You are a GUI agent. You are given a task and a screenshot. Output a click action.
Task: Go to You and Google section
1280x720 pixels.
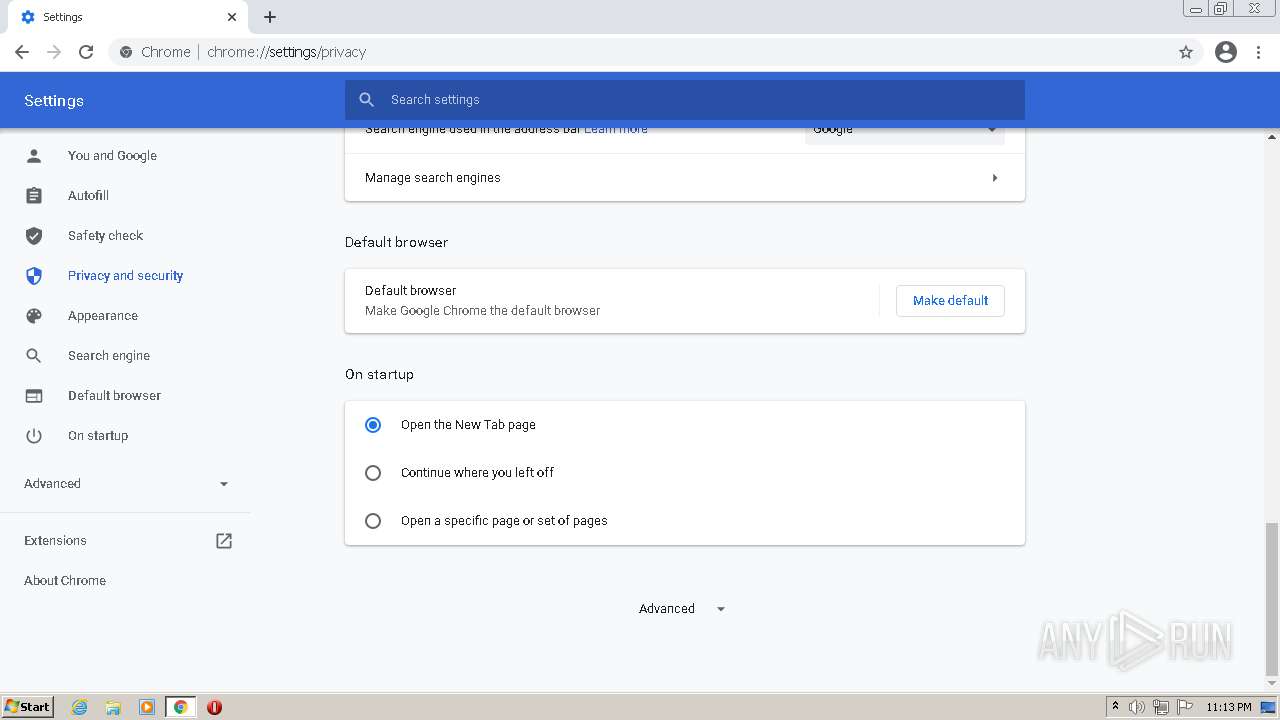pyautogui.click(x=112, y=156)
